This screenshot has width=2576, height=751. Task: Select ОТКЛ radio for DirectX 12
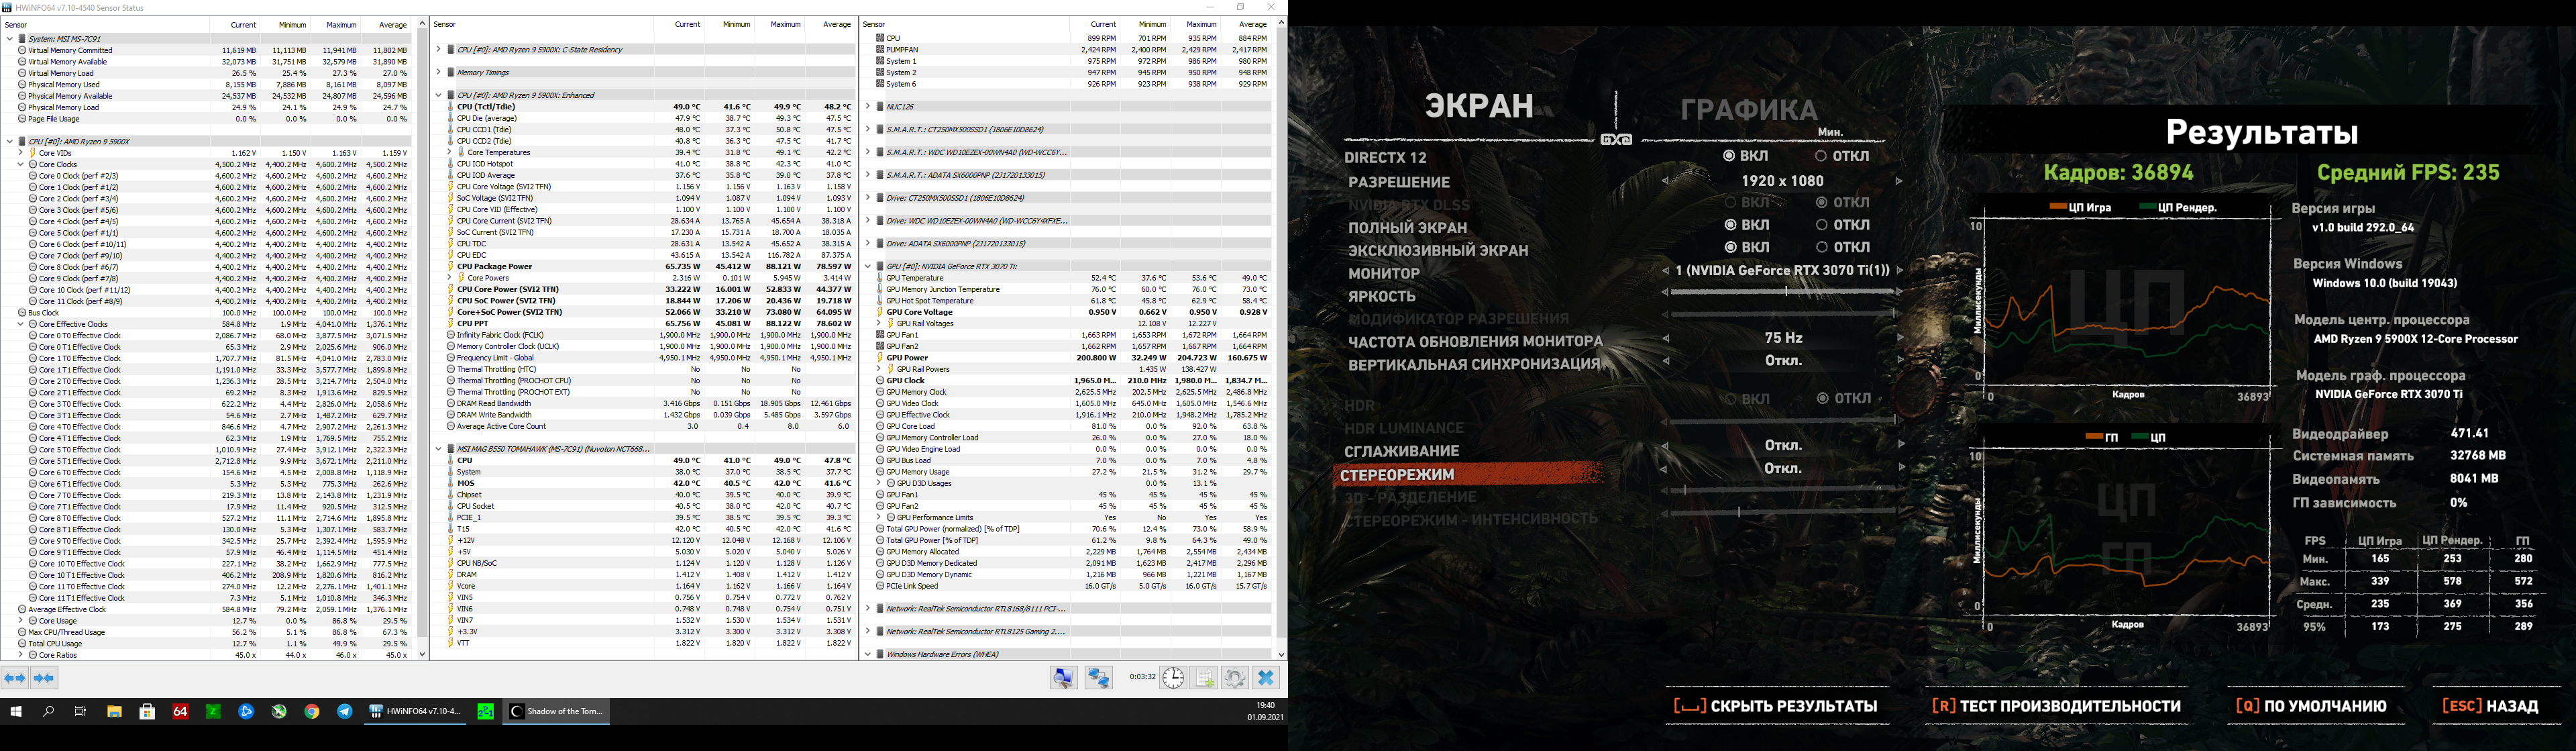coord(1821,156)
